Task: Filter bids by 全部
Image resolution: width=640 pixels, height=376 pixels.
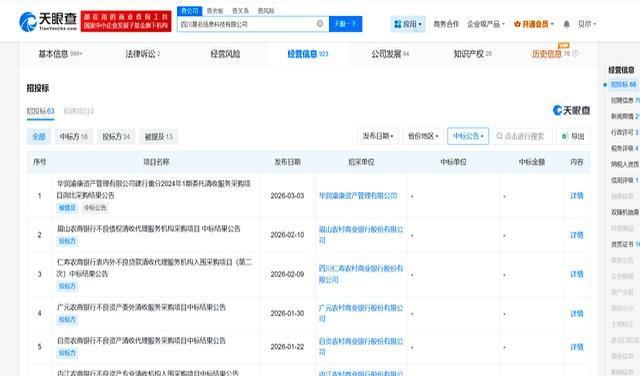Action: tap(39, 136)
